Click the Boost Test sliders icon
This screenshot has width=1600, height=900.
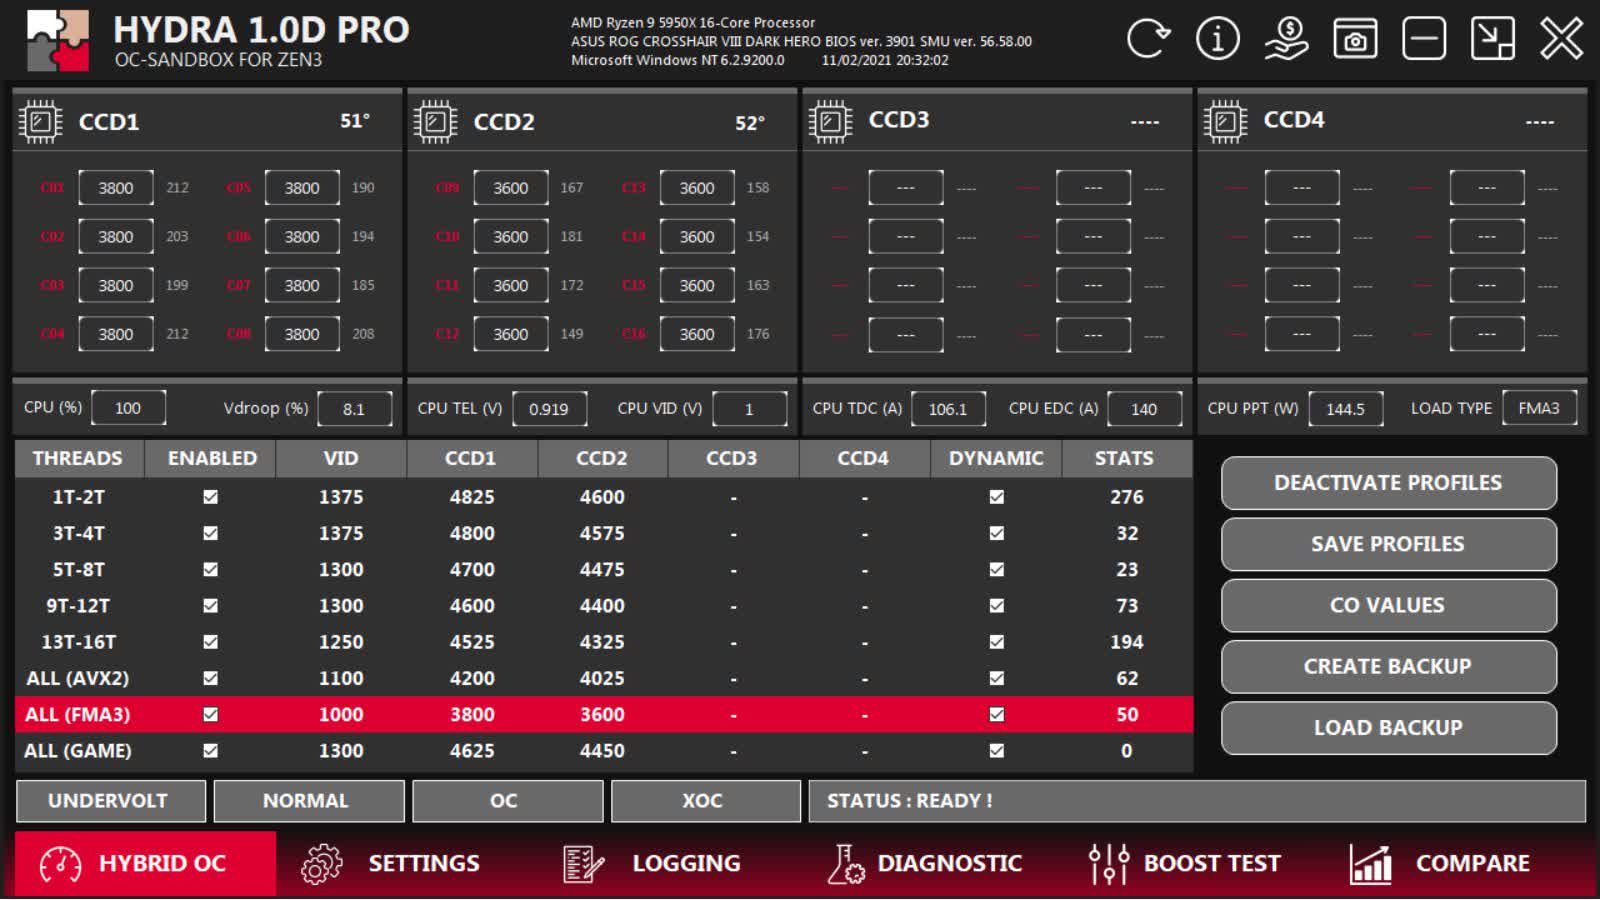point(1108,862)
